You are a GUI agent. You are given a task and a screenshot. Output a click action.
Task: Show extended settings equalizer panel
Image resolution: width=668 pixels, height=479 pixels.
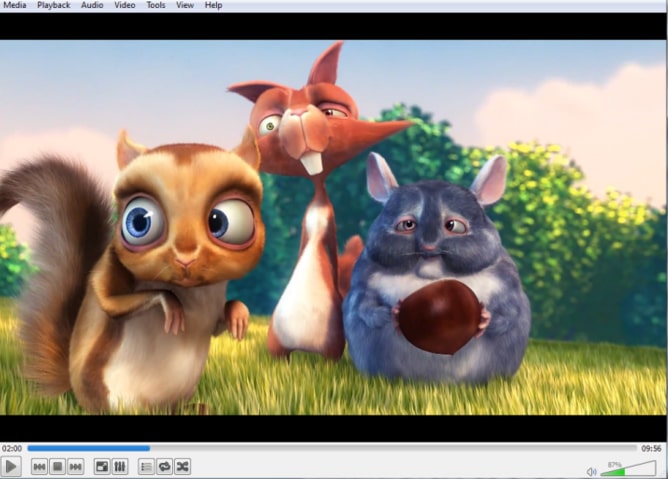120,467
